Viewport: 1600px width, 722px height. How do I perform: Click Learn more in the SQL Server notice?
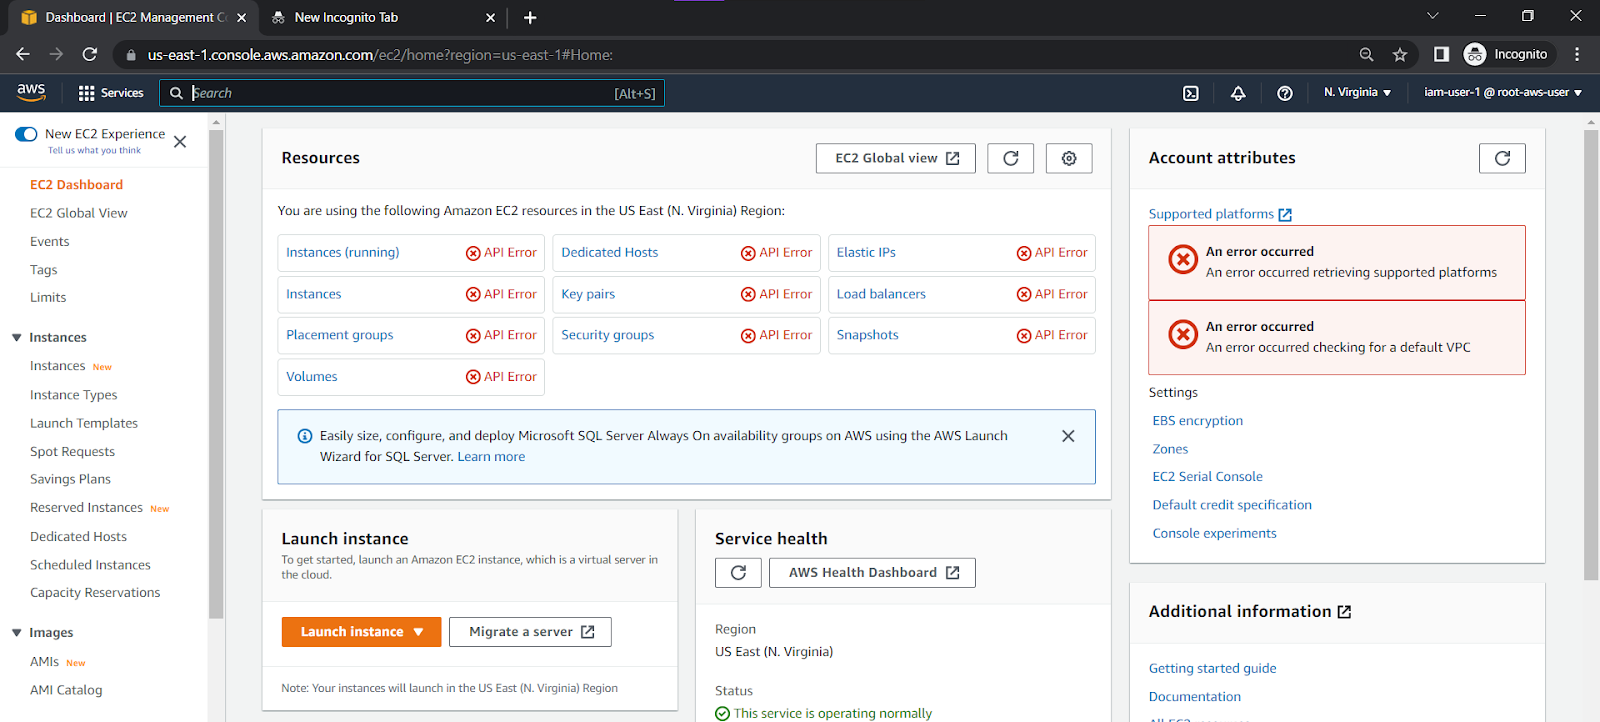point(491,457)
